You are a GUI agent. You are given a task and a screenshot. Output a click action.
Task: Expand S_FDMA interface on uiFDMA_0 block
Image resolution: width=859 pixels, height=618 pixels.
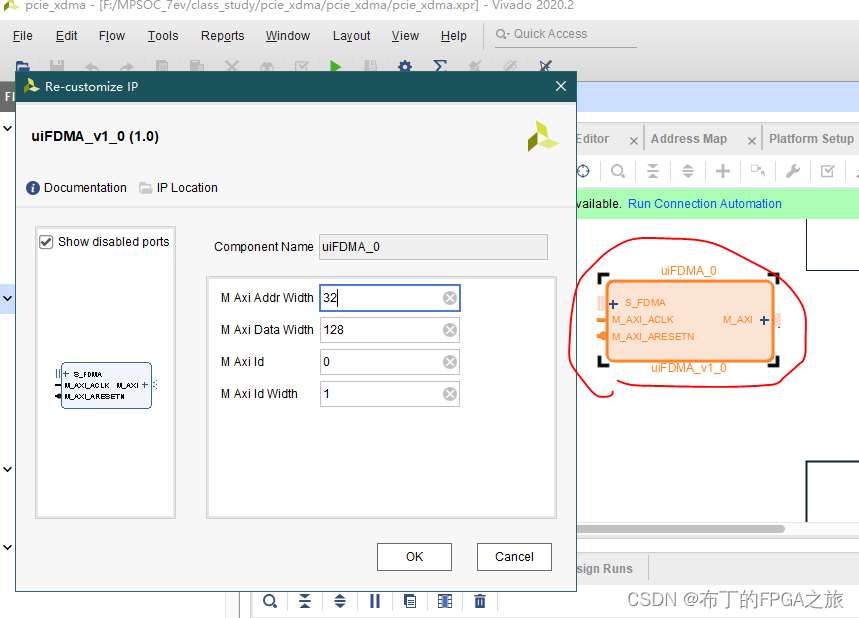pyautogui.click(x=613, y=304)
